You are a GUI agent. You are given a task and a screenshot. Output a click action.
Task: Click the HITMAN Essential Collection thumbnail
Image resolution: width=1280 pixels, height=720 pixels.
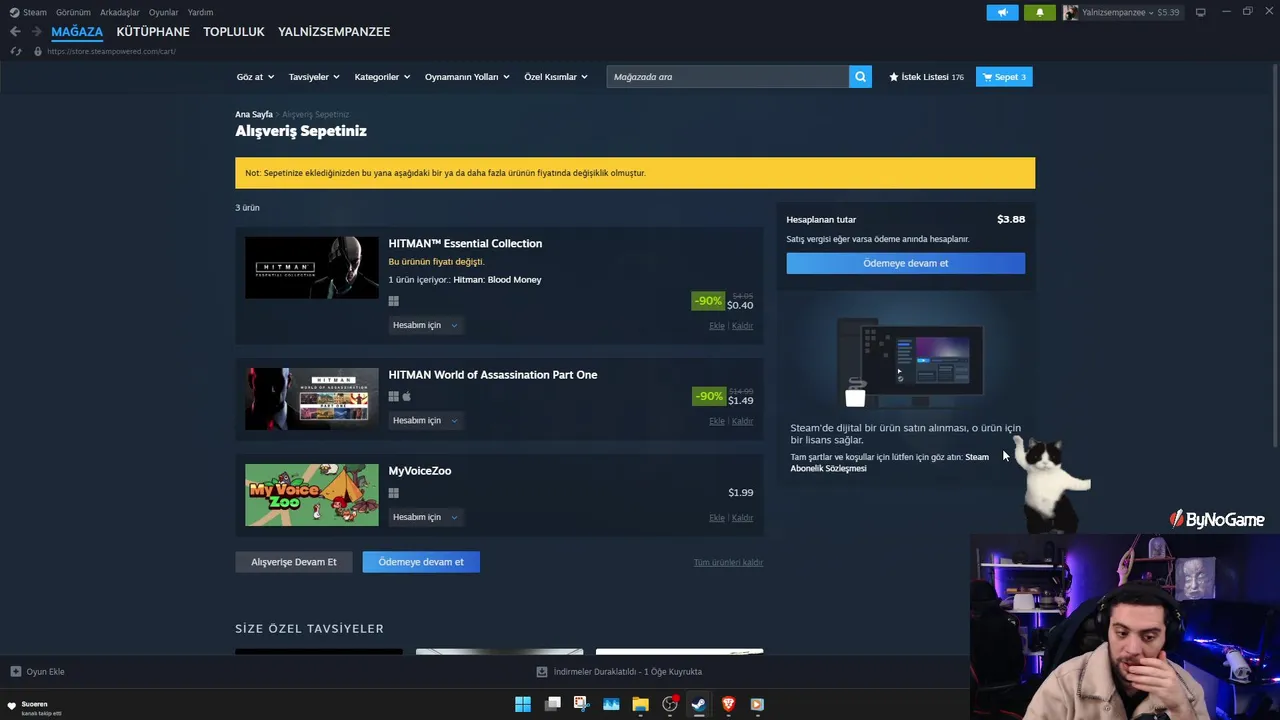[x=312, y=267]
